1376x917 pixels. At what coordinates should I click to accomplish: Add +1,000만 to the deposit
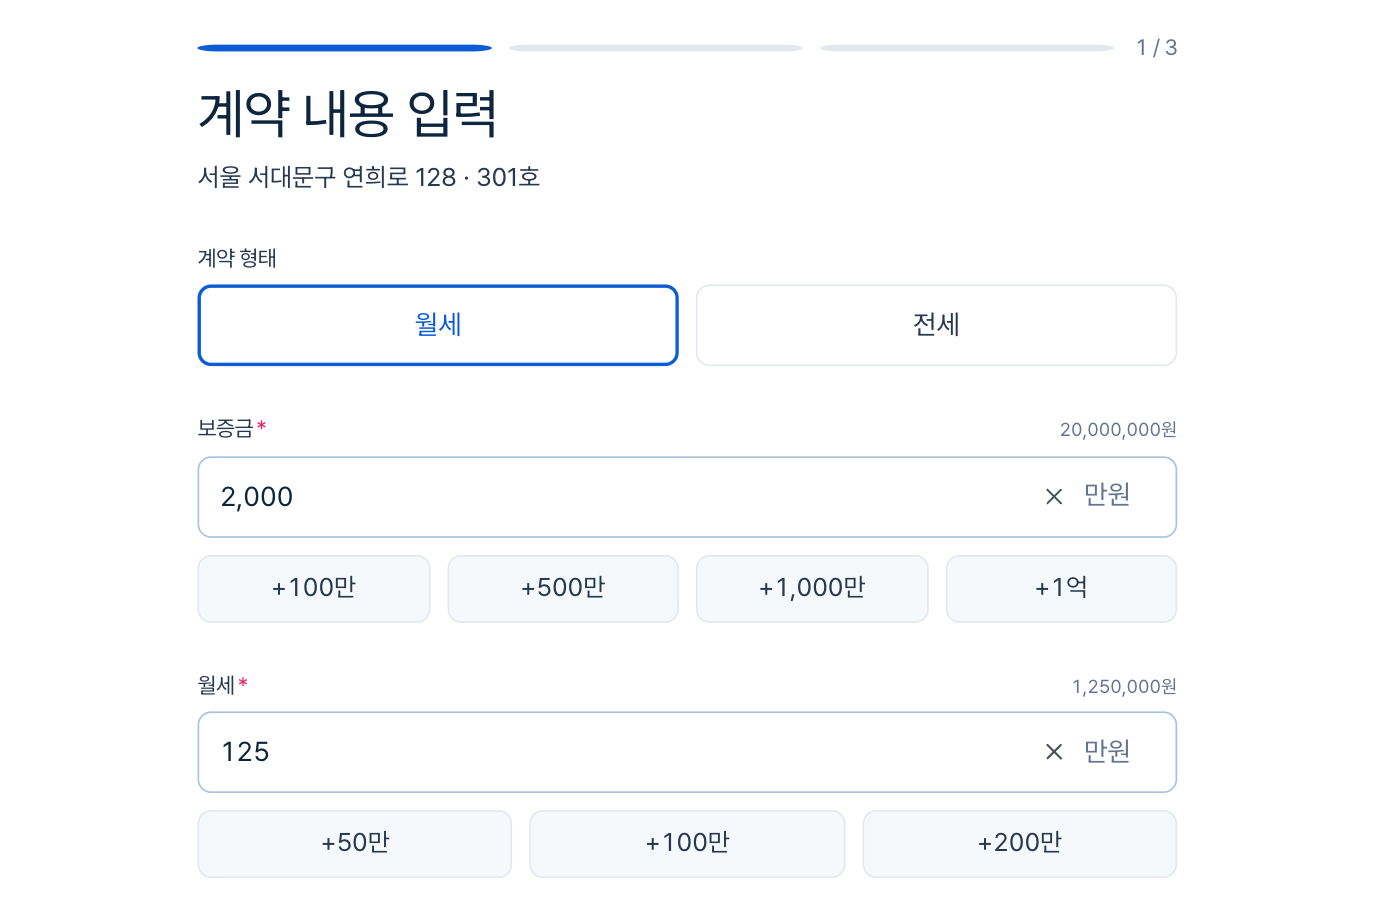click(812, 588)
